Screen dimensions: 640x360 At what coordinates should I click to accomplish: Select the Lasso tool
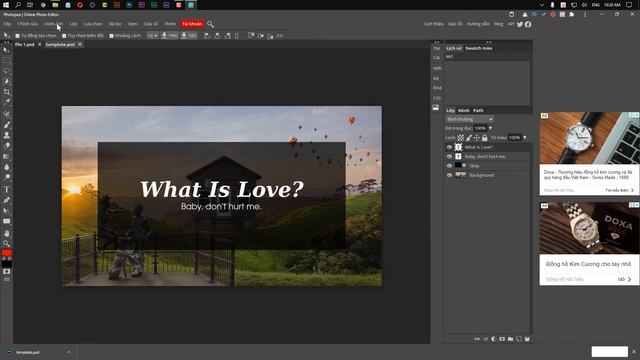(x=6, y=71)
